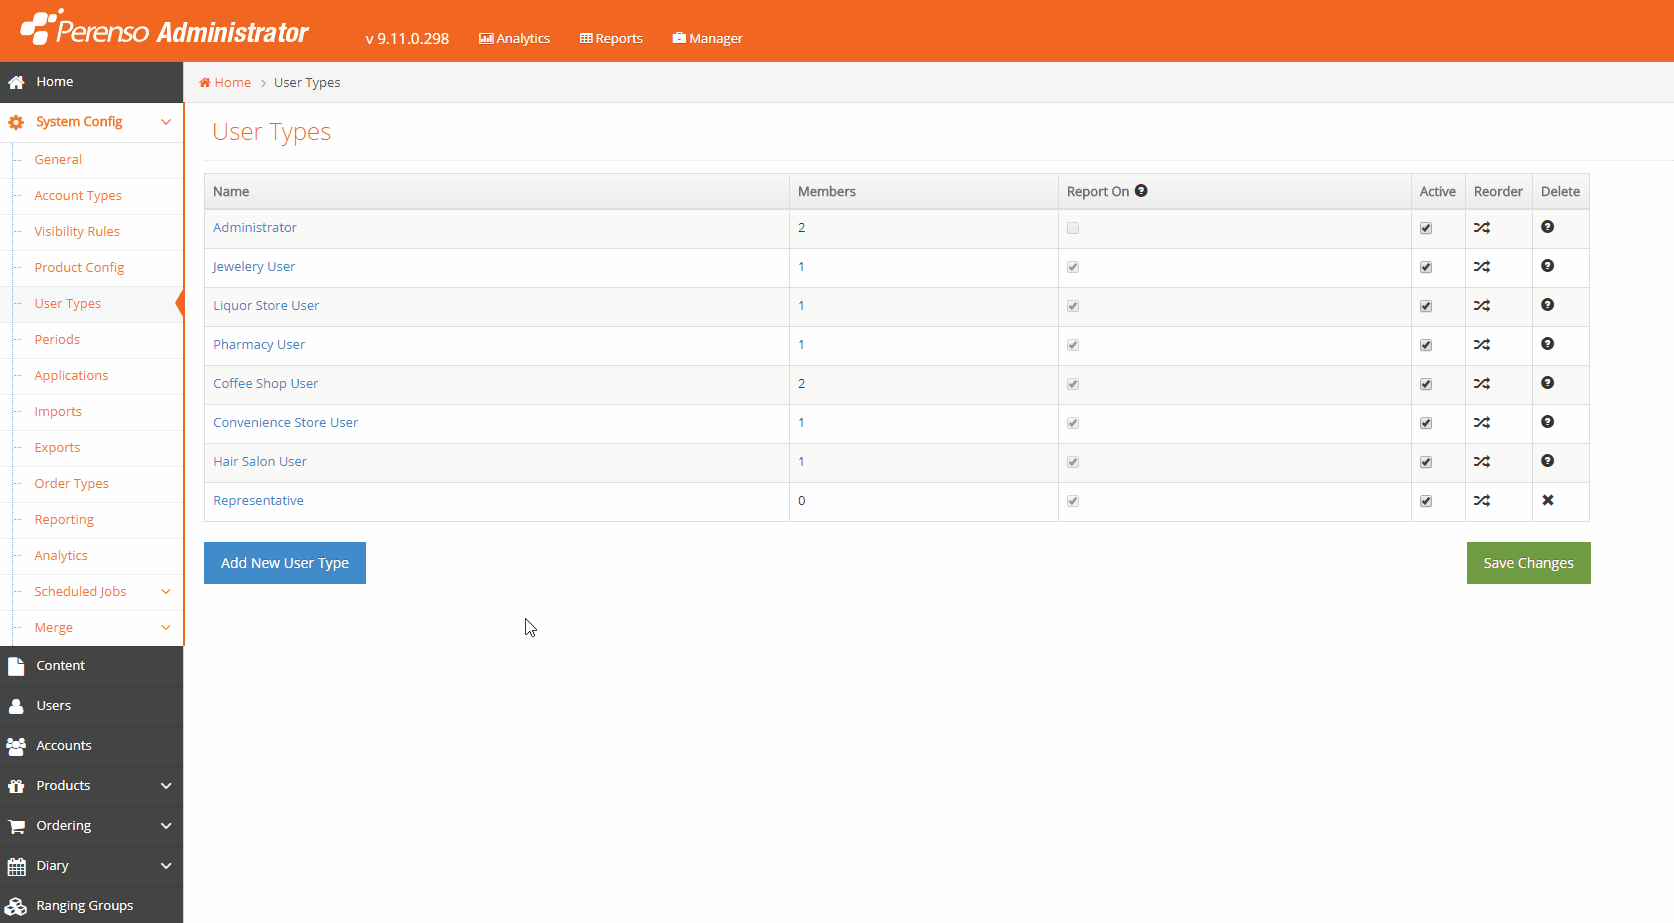Click the Report On help icon

click(x=1141, y=191)
